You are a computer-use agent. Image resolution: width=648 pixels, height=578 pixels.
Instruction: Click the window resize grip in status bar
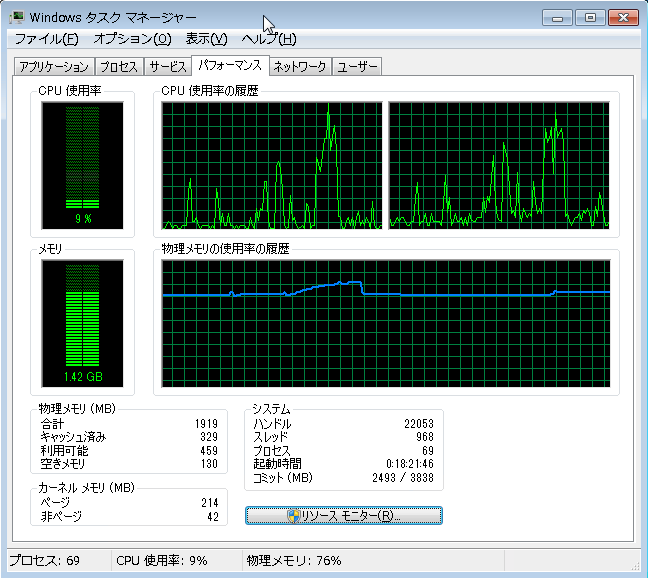[636, 566]
